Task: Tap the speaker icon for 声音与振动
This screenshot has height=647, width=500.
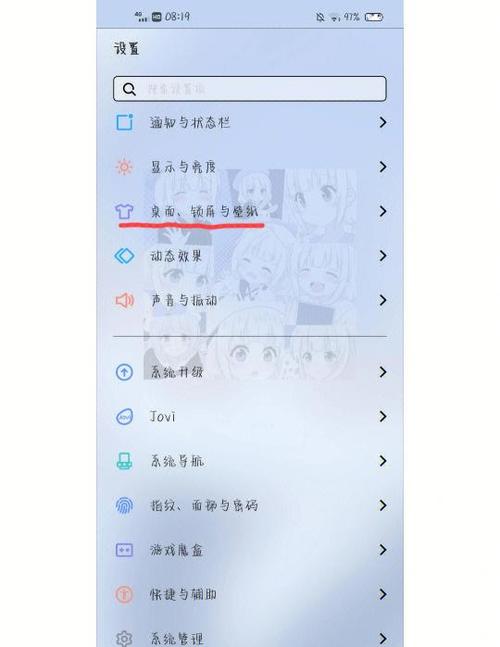Action: tap(124, 300)
